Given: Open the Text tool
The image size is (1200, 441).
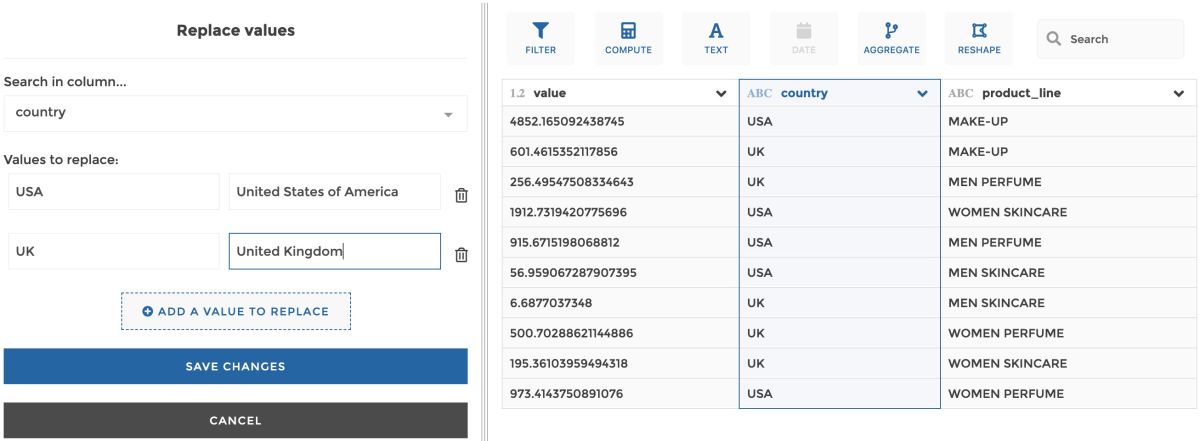Looking at the screenshot, I should point(716,39).
